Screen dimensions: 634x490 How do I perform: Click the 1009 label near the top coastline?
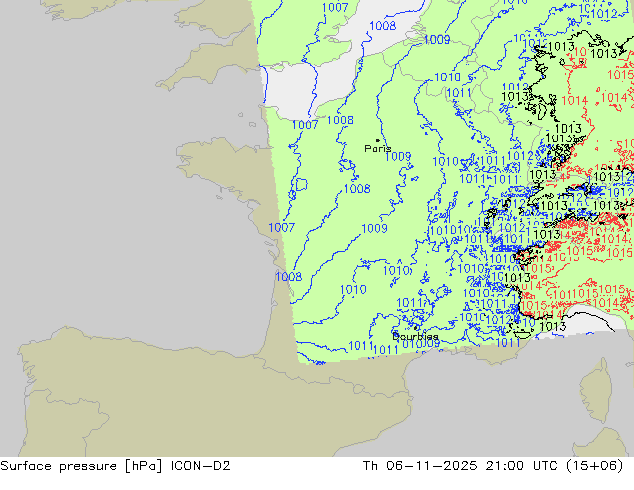point(437,40)
